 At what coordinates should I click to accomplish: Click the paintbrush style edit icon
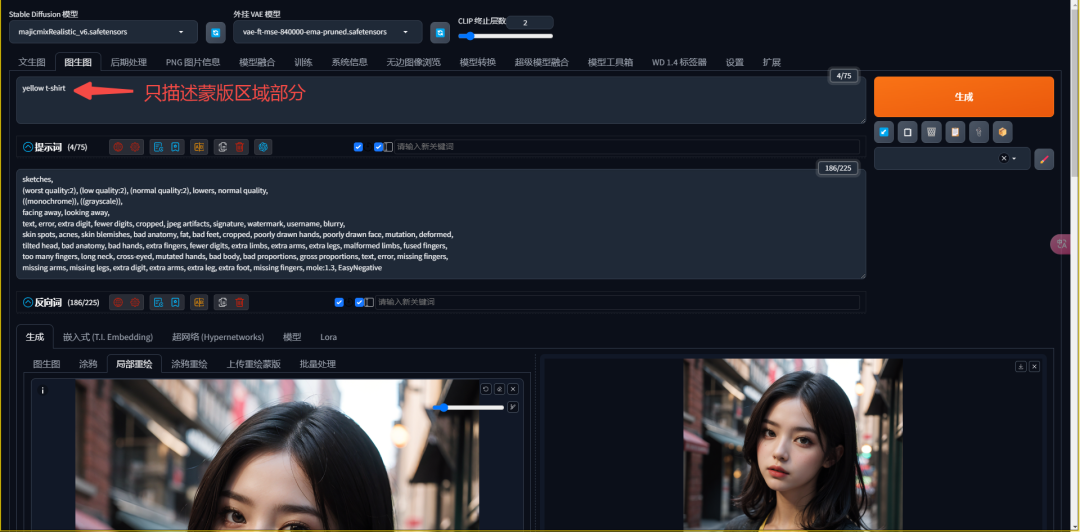[x=1043, y=159]
